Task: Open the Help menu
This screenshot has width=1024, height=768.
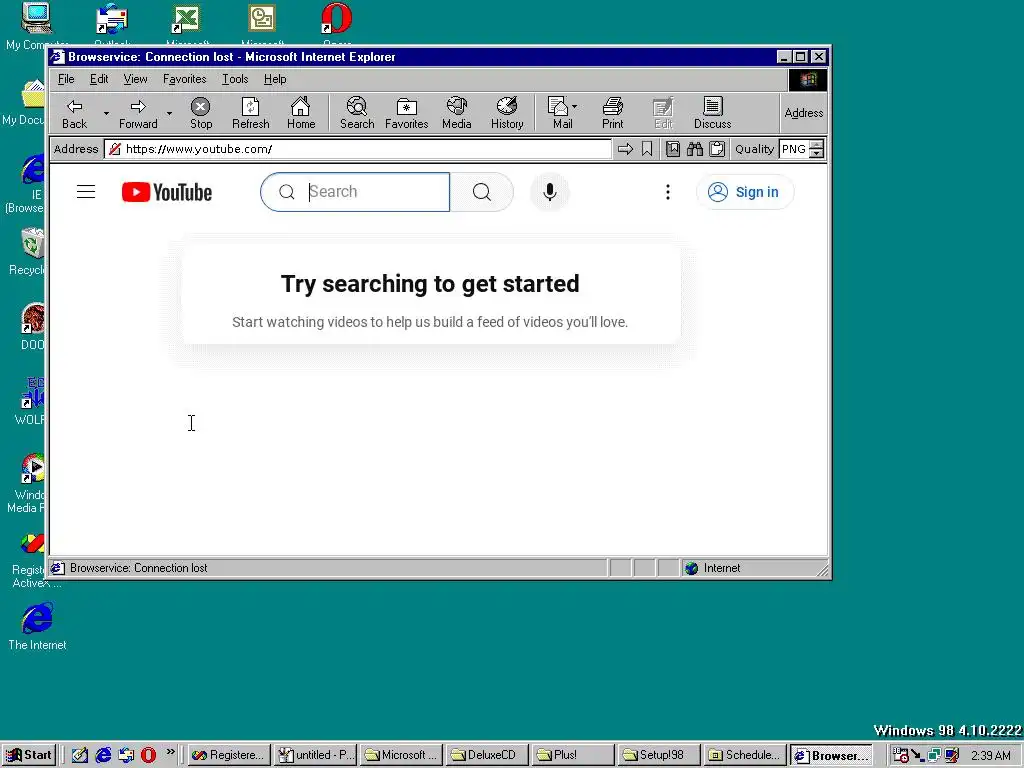Action: pyautogui.click(x=275, y=79)
